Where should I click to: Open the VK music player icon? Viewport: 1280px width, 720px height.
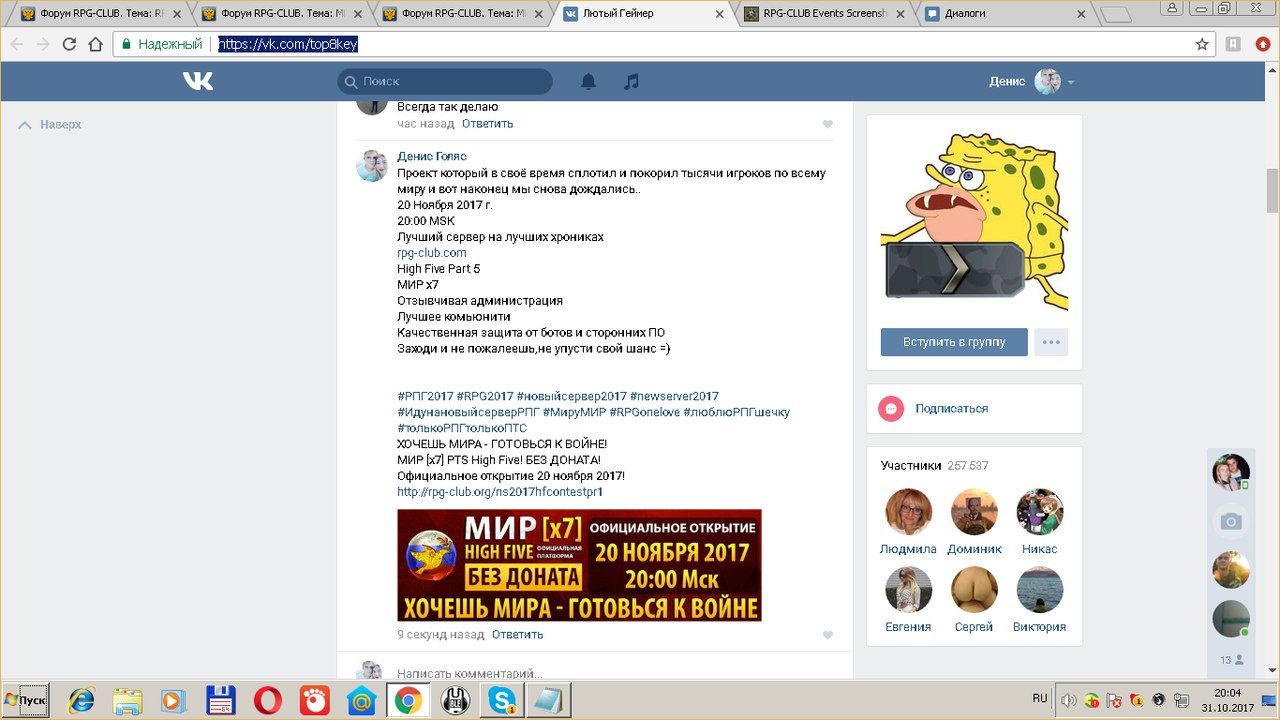(x=631, y=82)
